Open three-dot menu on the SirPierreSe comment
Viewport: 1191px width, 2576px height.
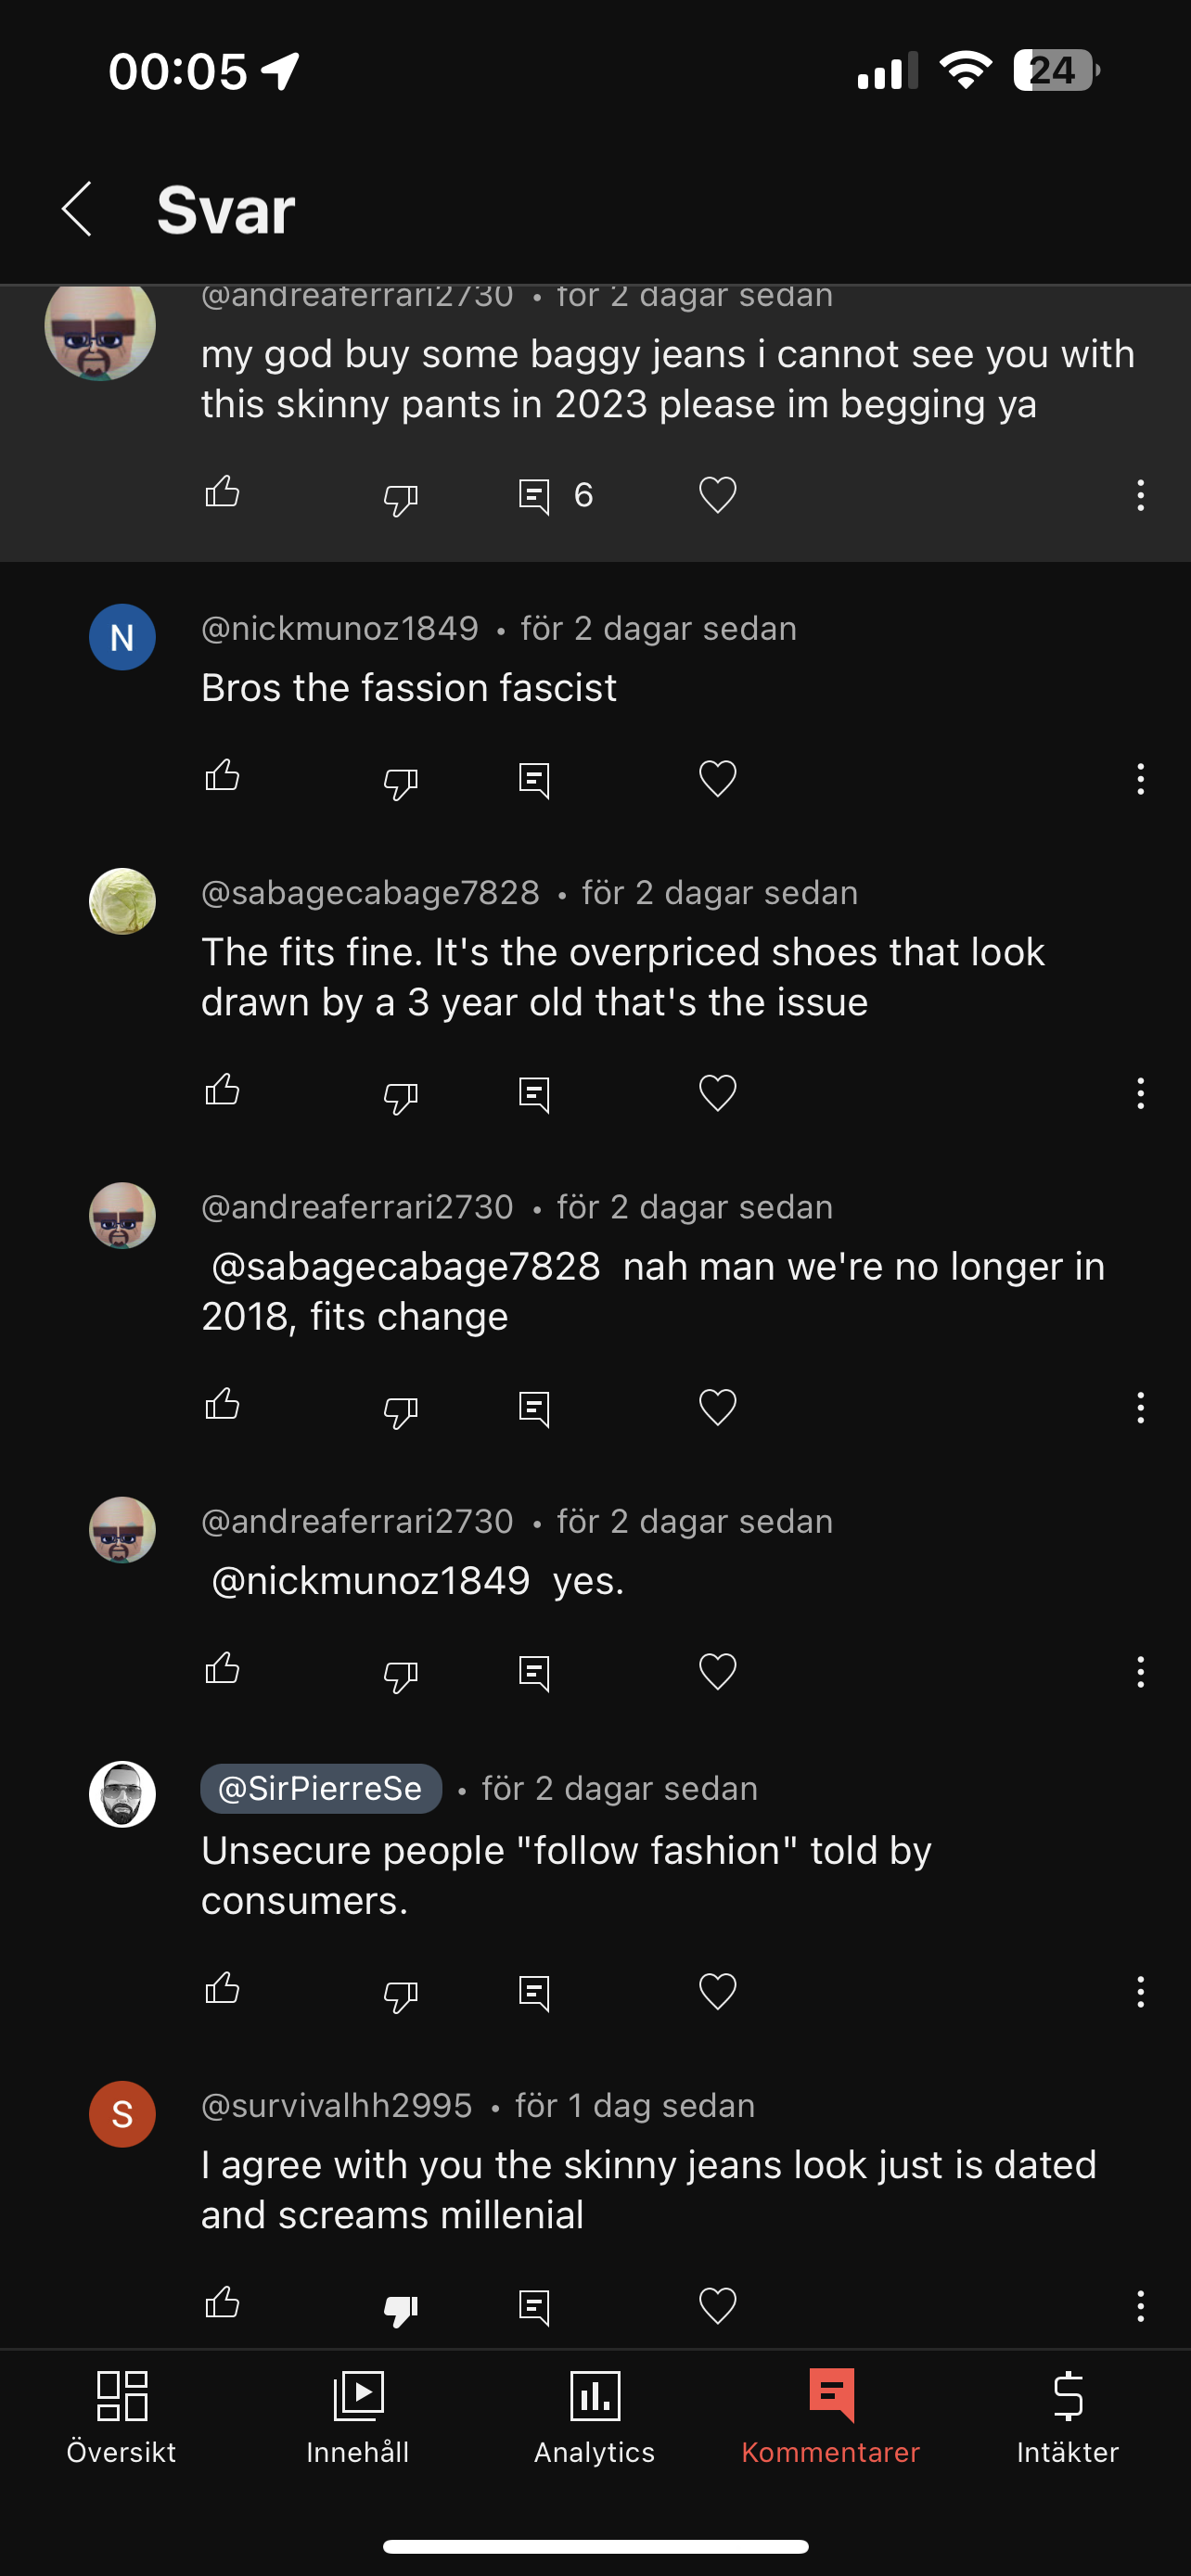click(x=1140, y=1992)
